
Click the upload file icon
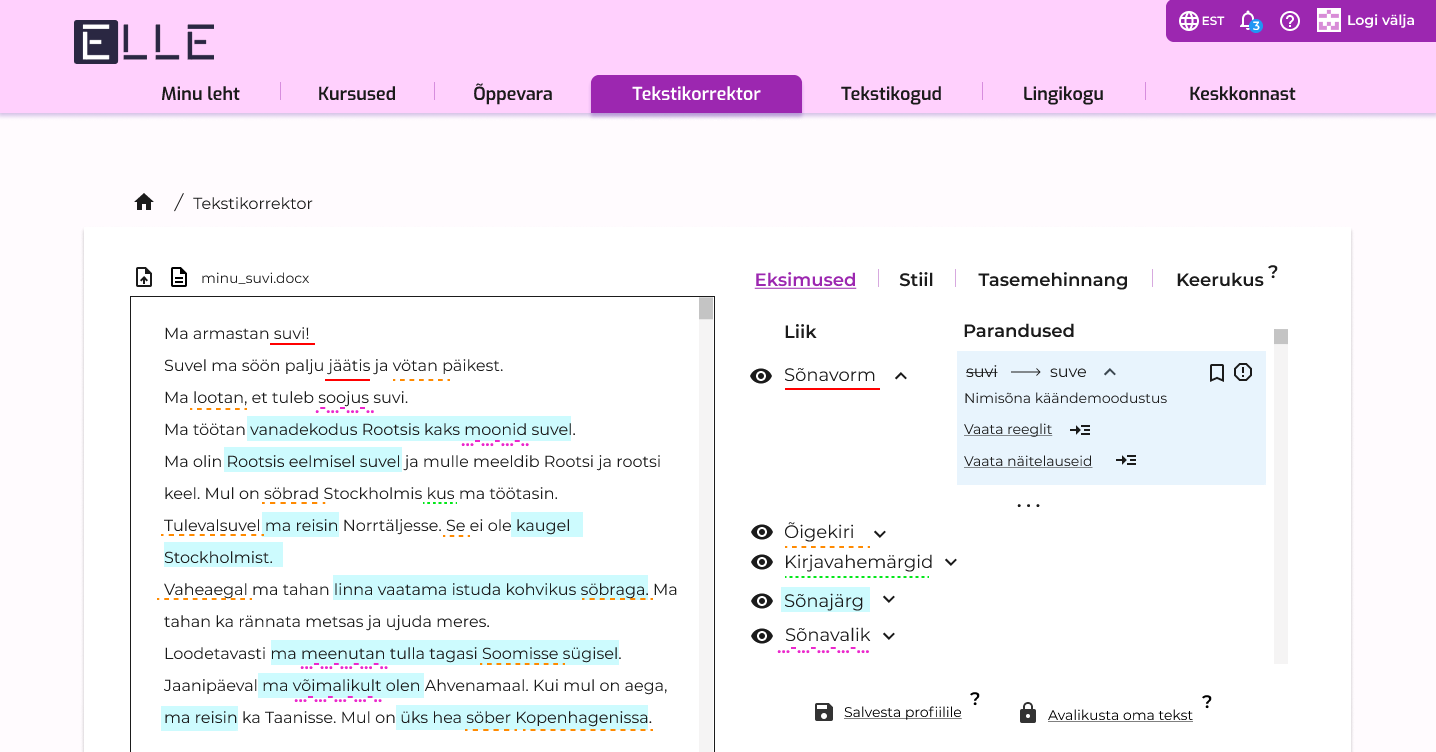(x=144, y=277)
